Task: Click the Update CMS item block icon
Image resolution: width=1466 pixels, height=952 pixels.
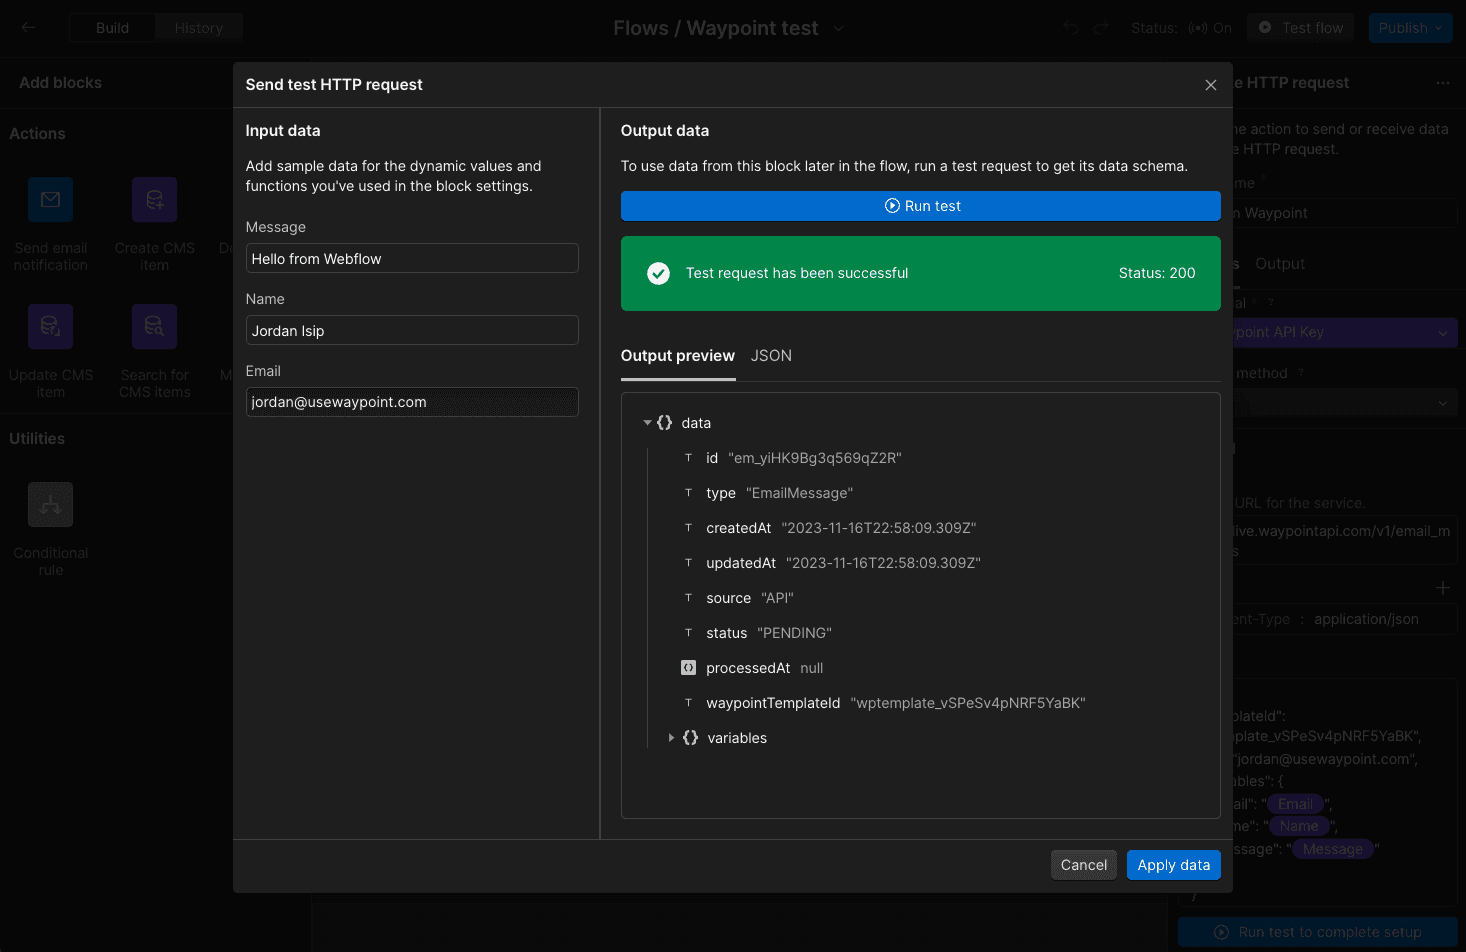Action: coord(50,327)
